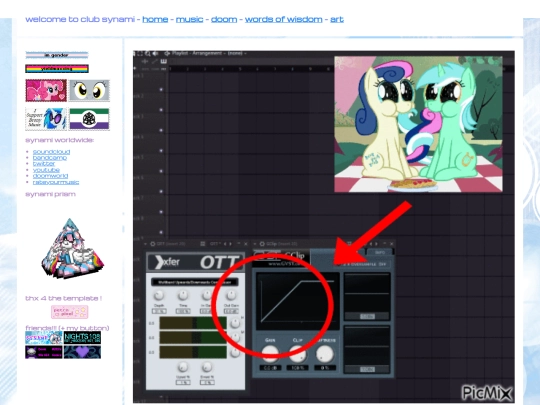
Task: Click the welcome to club synami text
Action: (80, 19)
